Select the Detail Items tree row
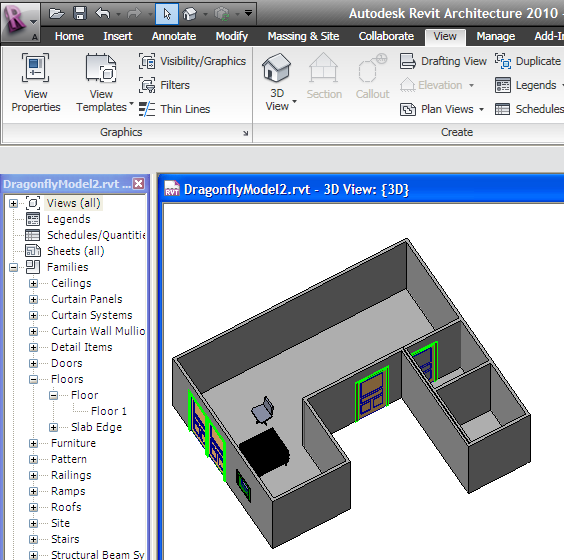The width and height of the screenshot is (564, 560). point(82,347)
